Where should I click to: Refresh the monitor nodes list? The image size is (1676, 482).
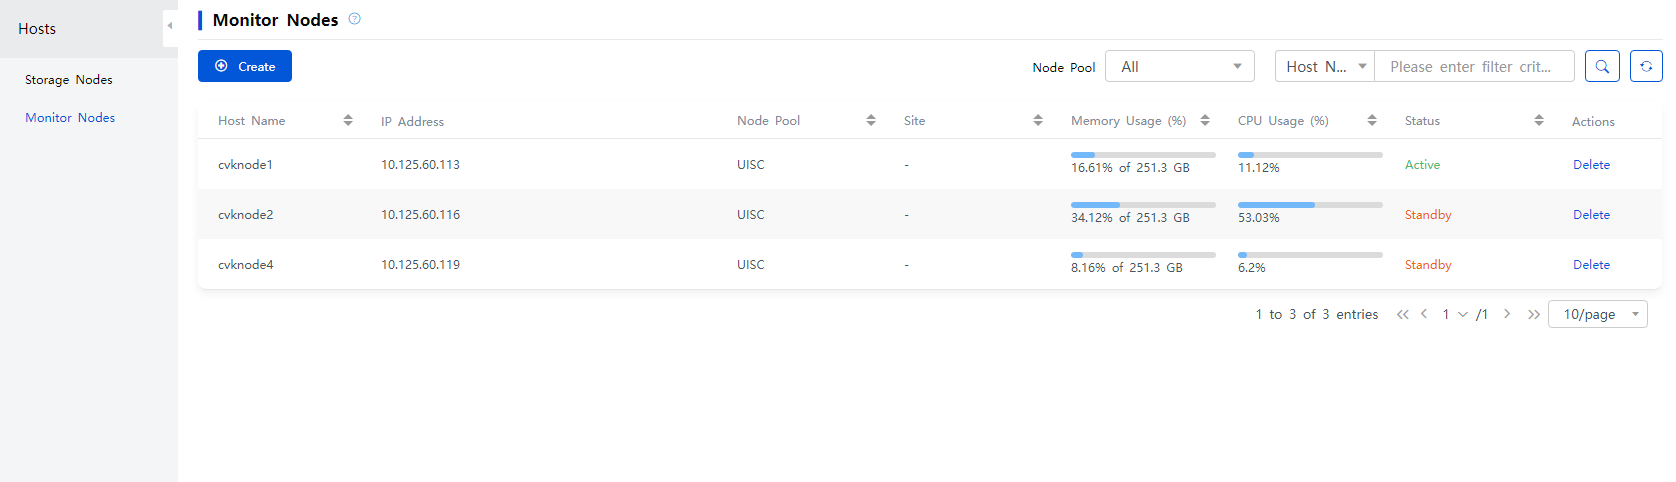(1646, 66)
